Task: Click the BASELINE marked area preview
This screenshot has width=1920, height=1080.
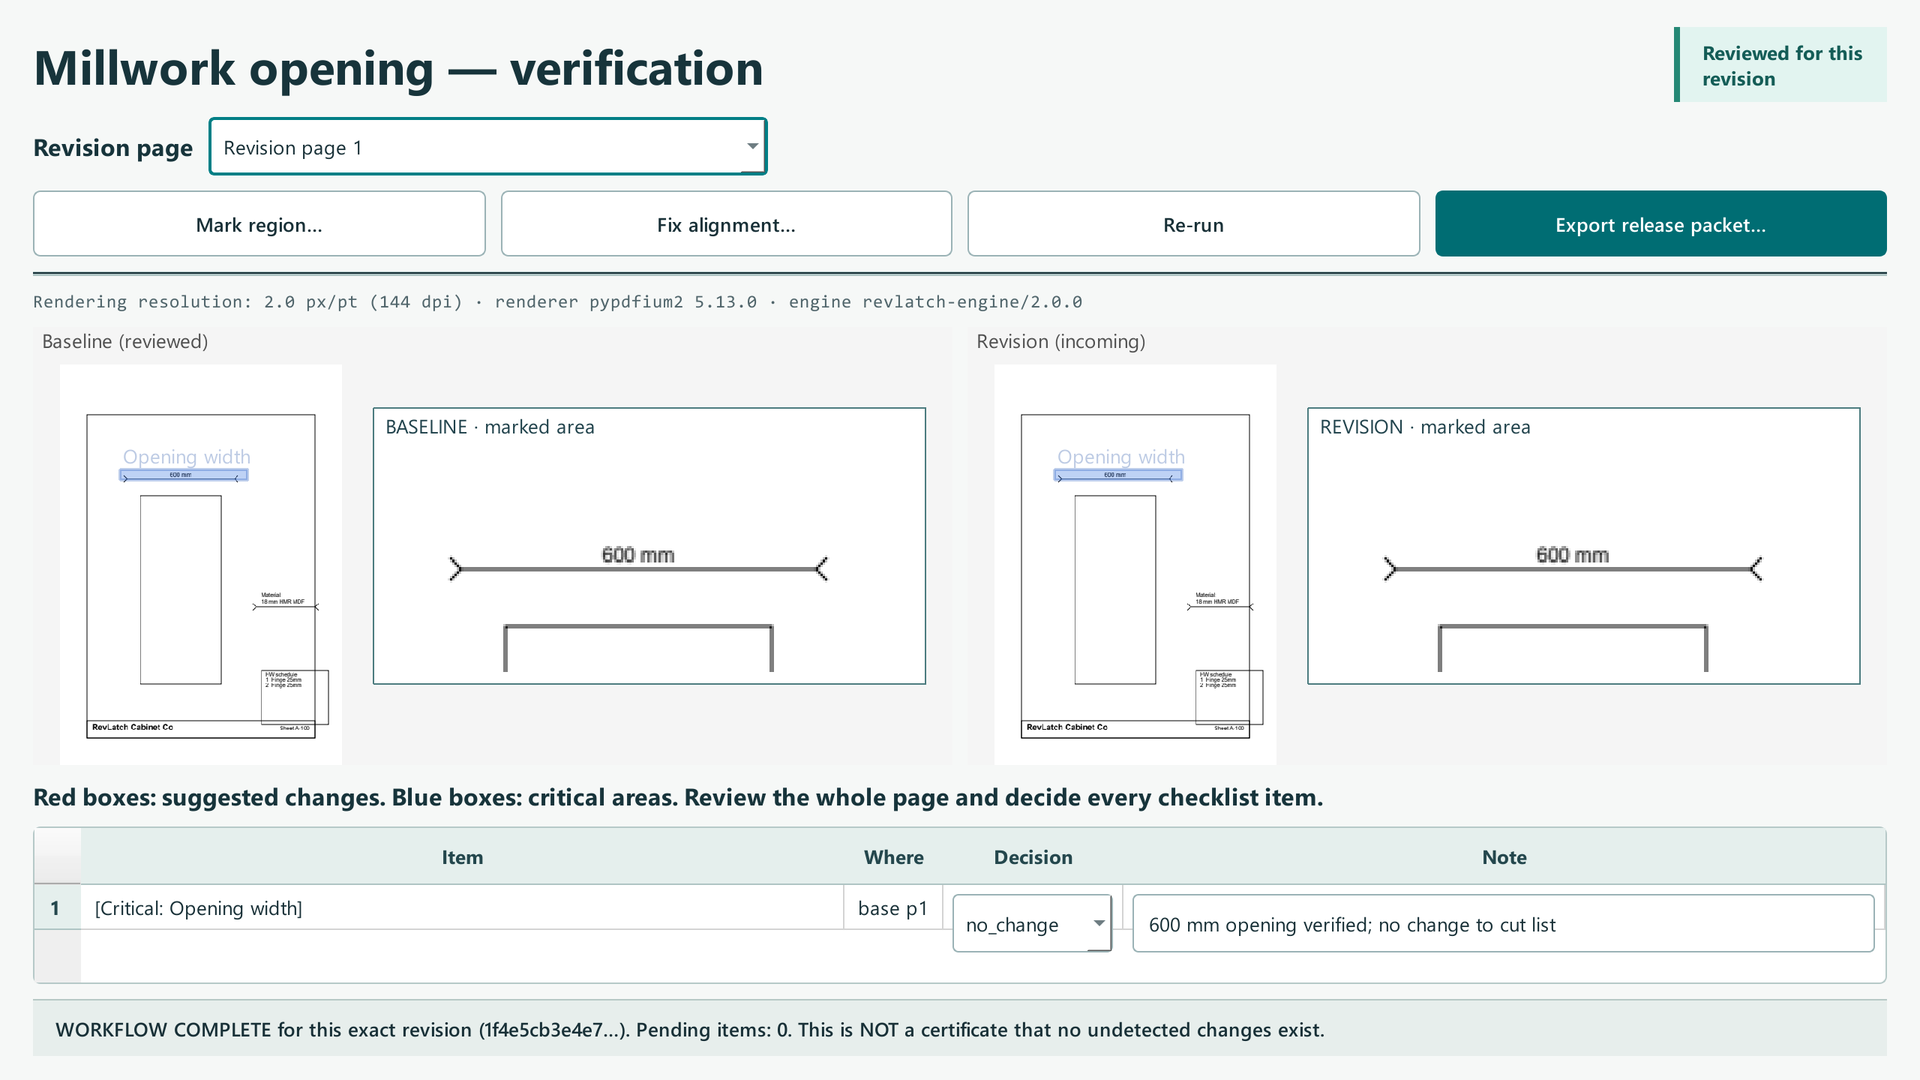Action: (649, 546)
